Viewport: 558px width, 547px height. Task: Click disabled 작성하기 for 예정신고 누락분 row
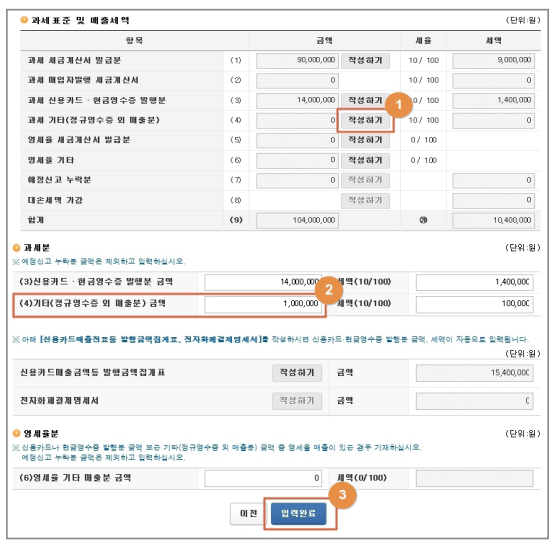pos(365,180)
